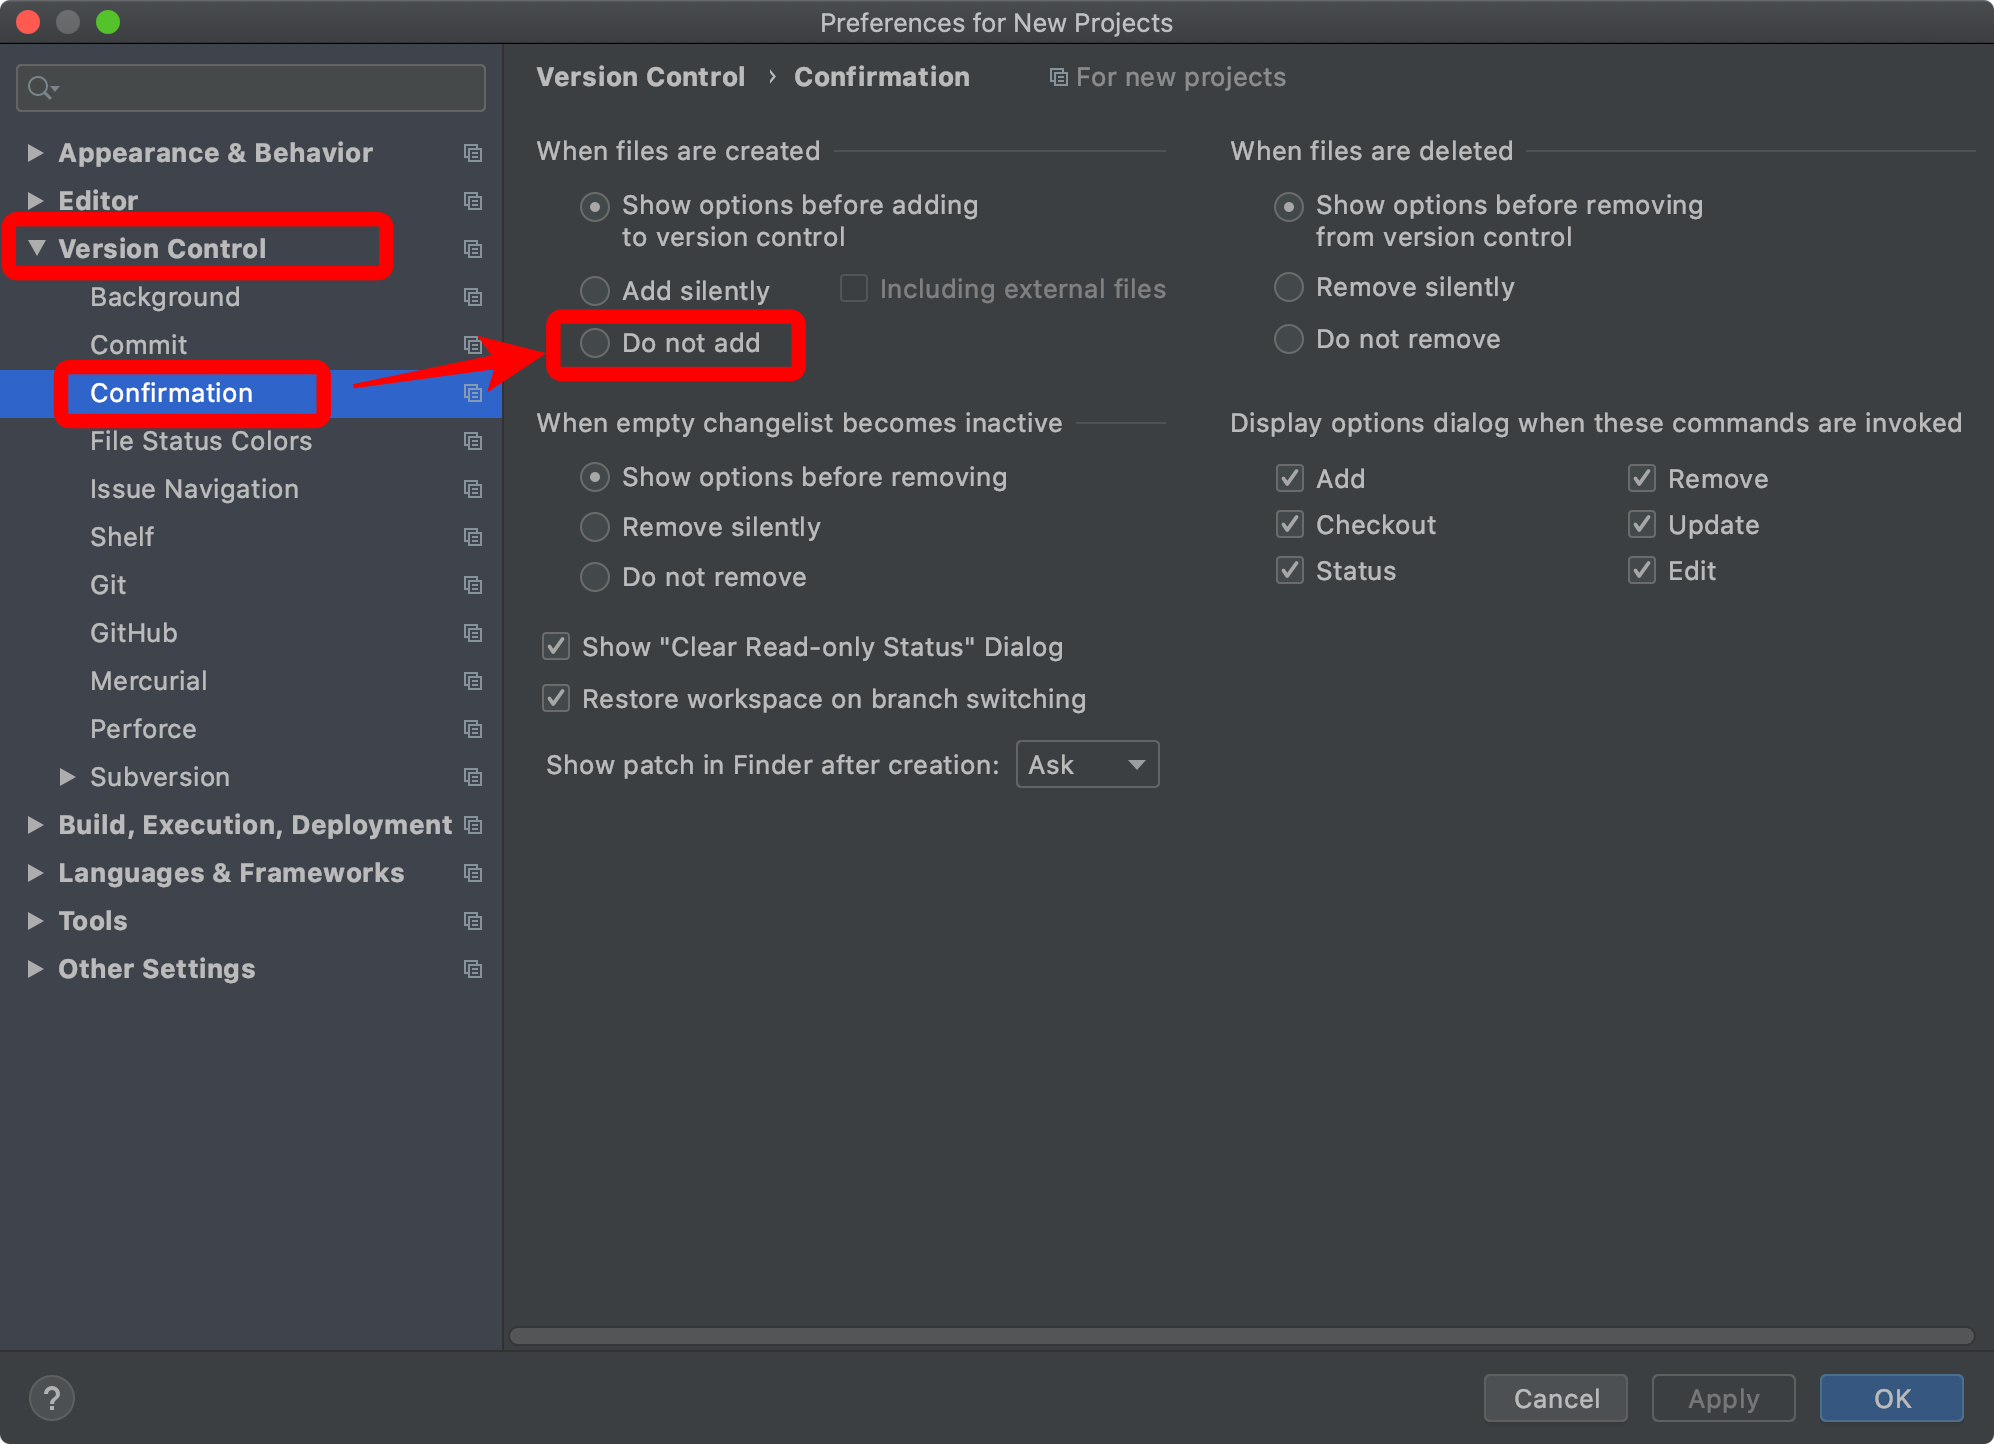This screenshot has height=1444, width=1994.
Task: Select the Issue Navigation settings page
Action: point(194,489)
